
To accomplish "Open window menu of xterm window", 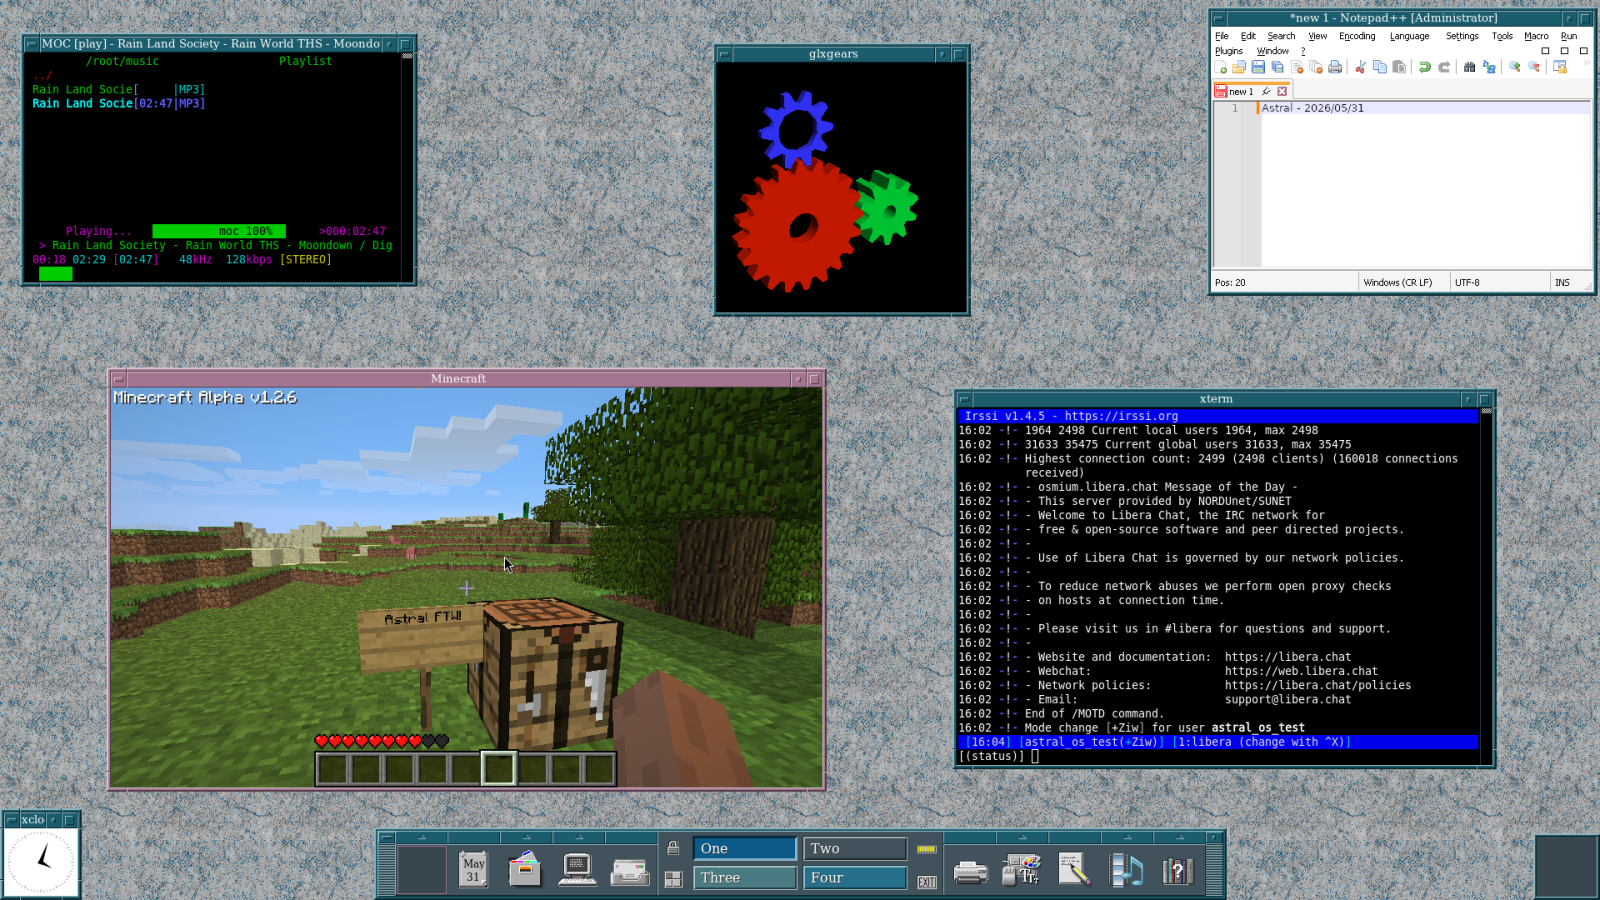I will tap(964, 399).
